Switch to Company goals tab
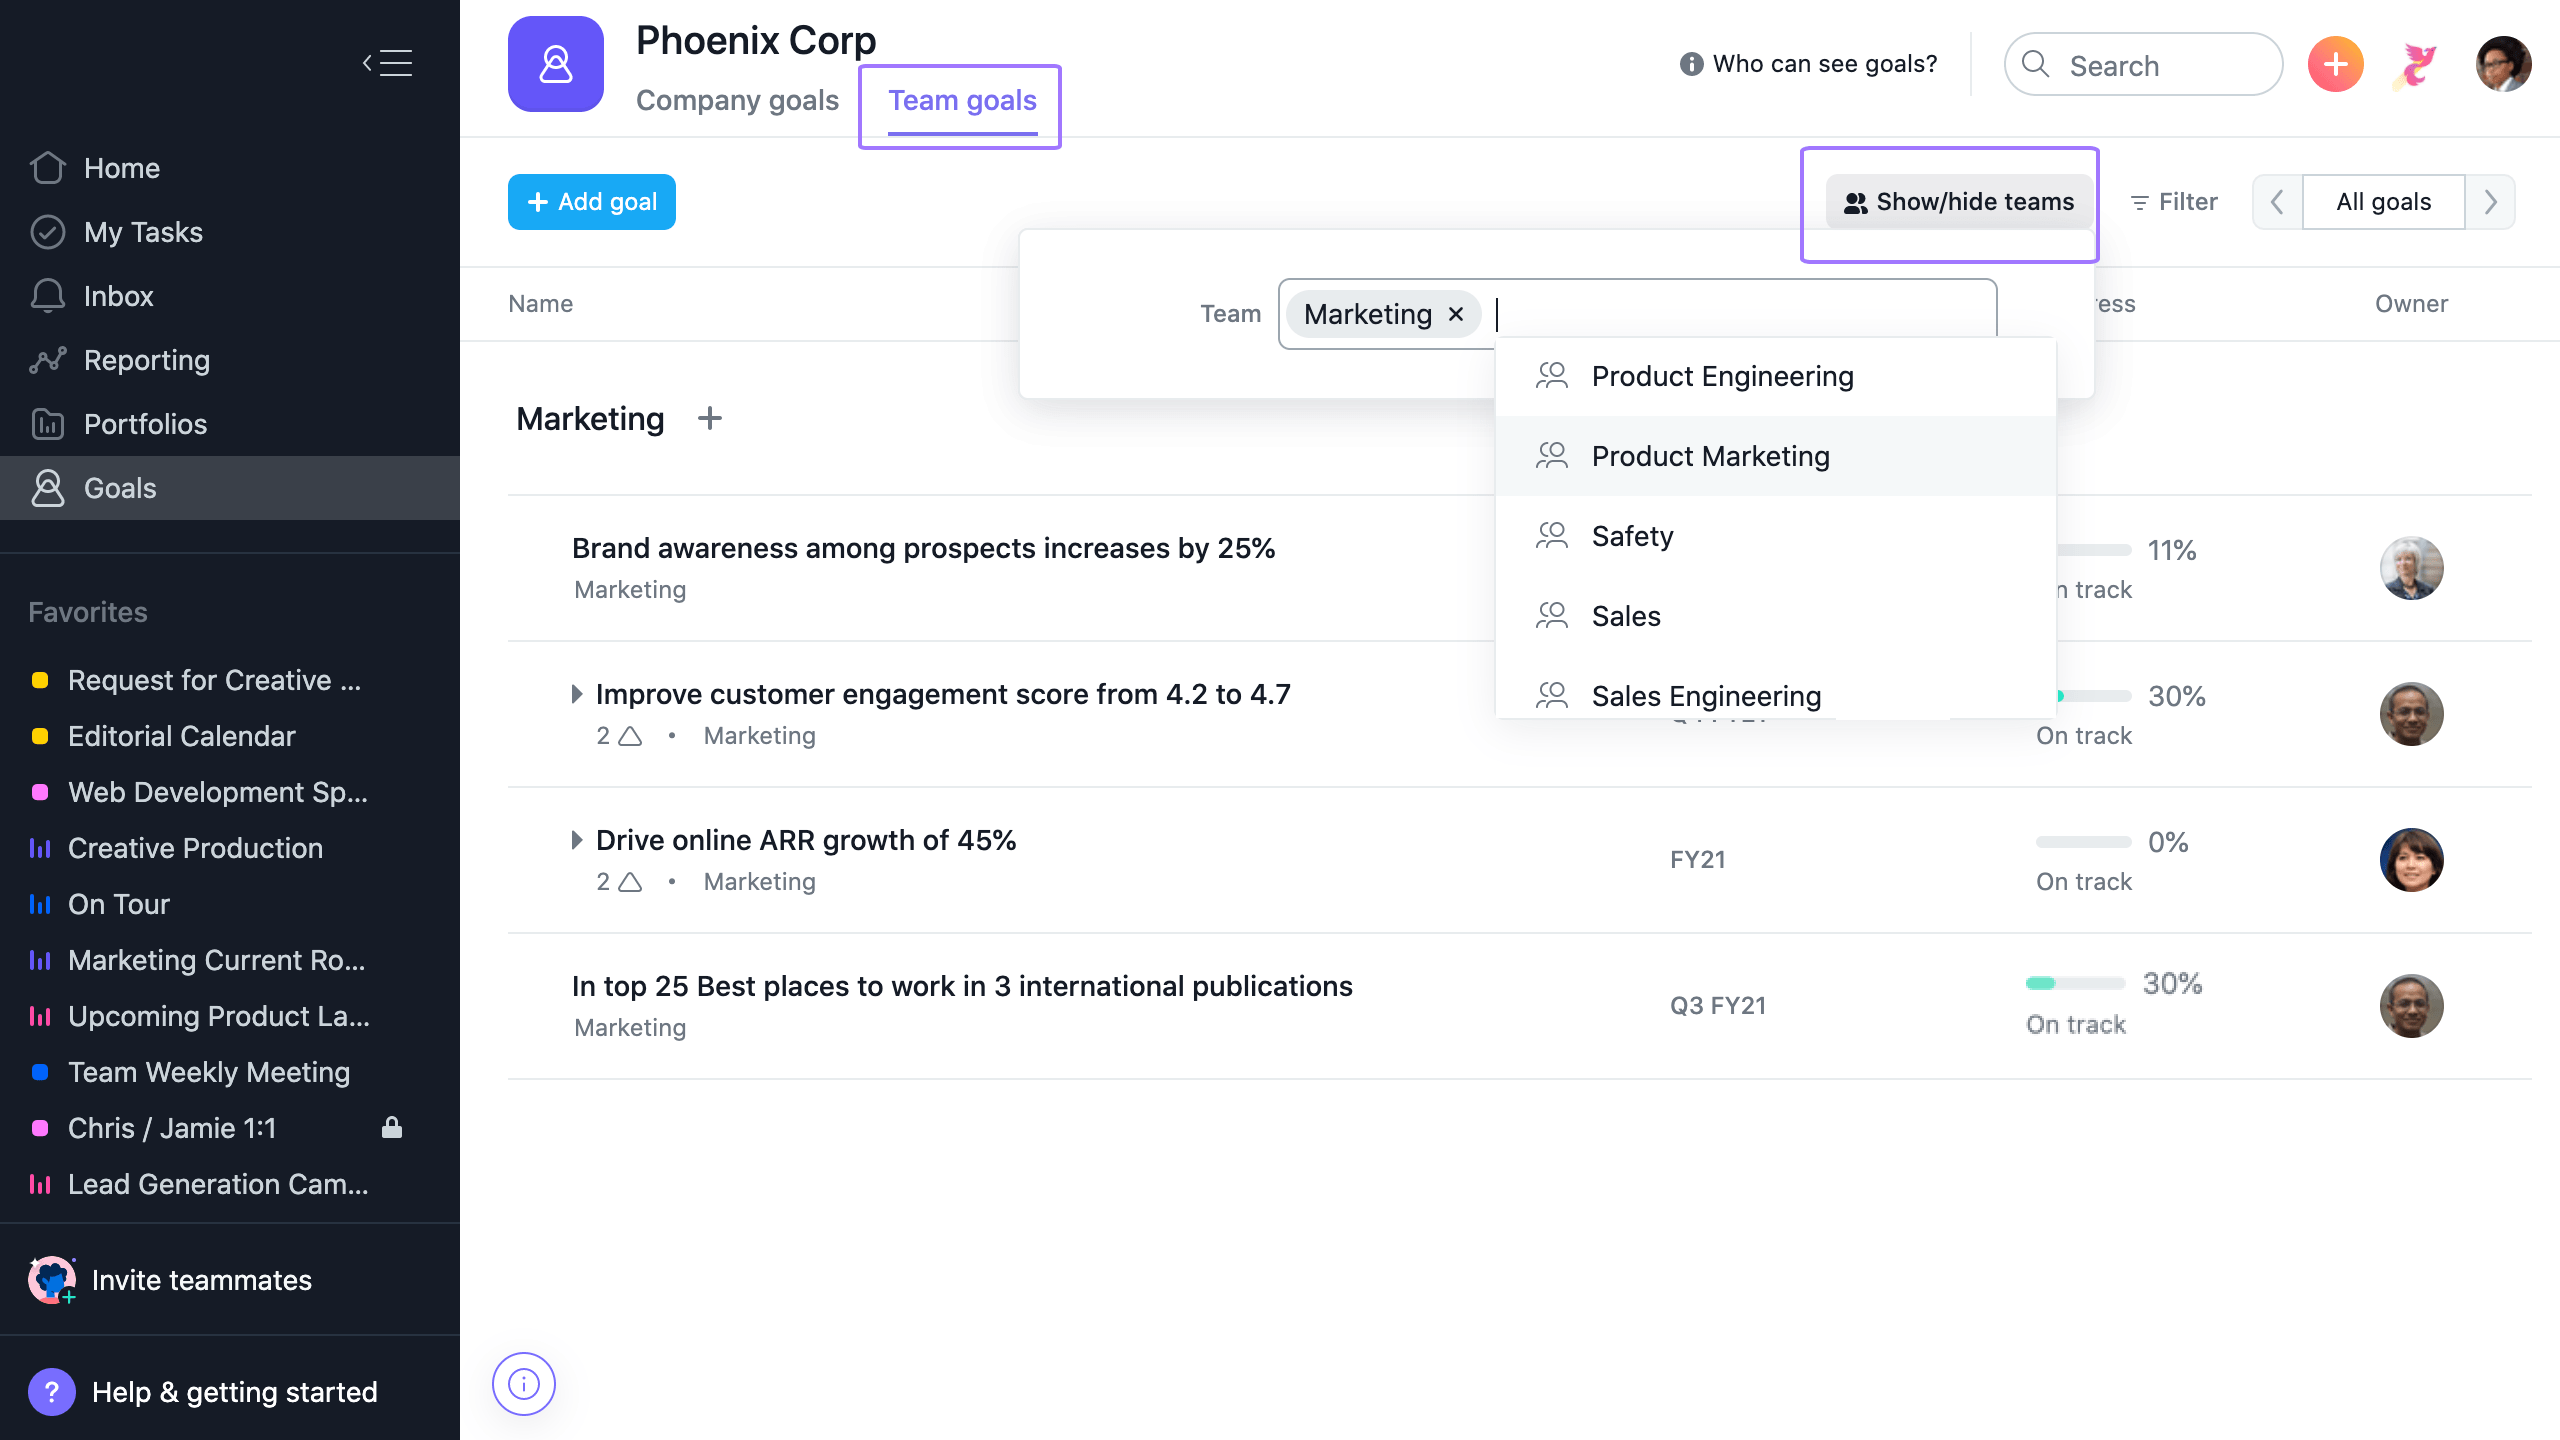 point(737,100)
